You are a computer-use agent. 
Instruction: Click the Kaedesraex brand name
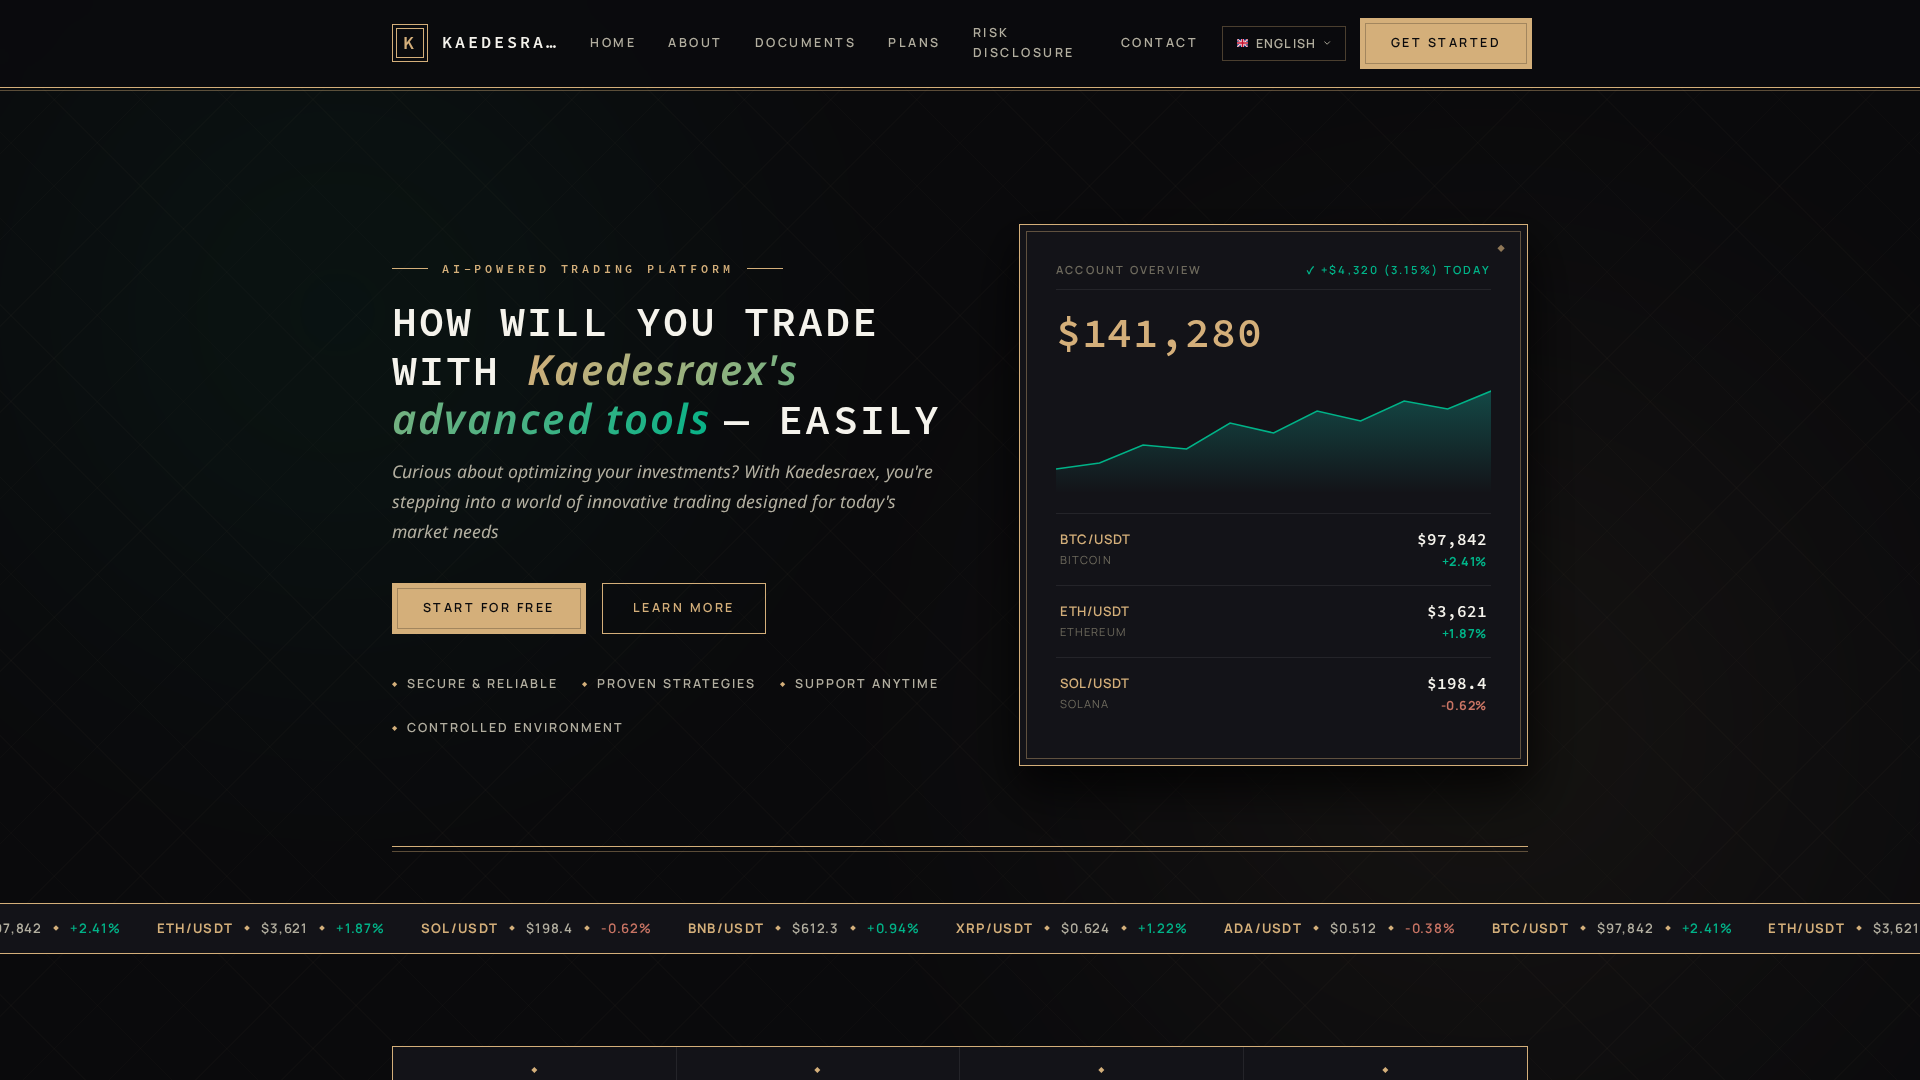499,43
